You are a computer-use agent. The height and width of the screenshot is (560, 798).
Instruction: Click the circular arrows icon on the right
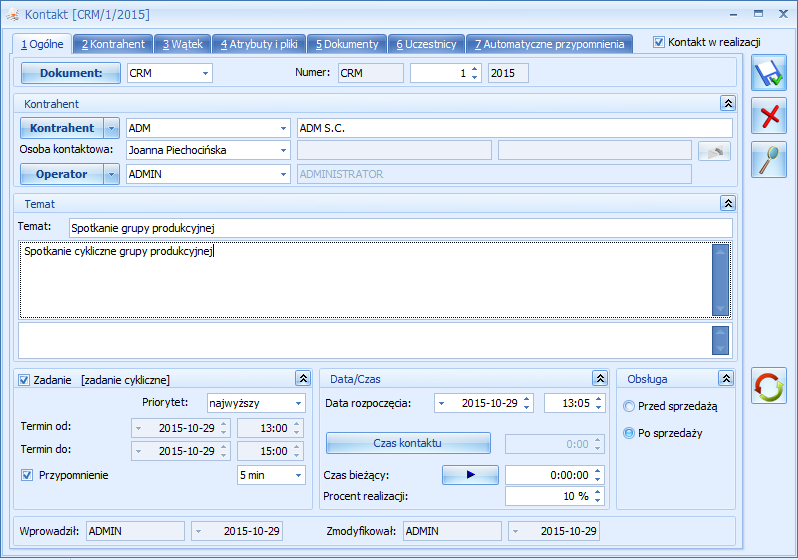tap(768, 386)
